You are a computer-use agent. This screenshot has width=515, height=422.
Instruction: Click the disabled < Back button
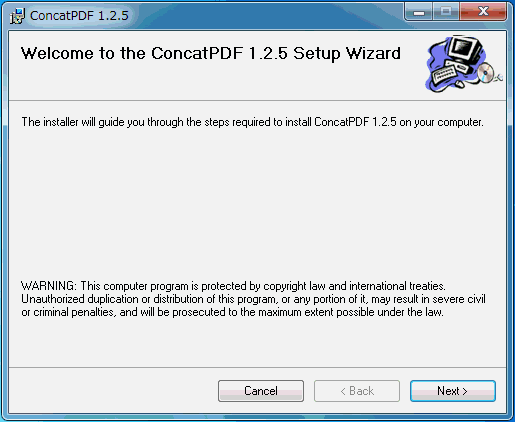[357, 391]
